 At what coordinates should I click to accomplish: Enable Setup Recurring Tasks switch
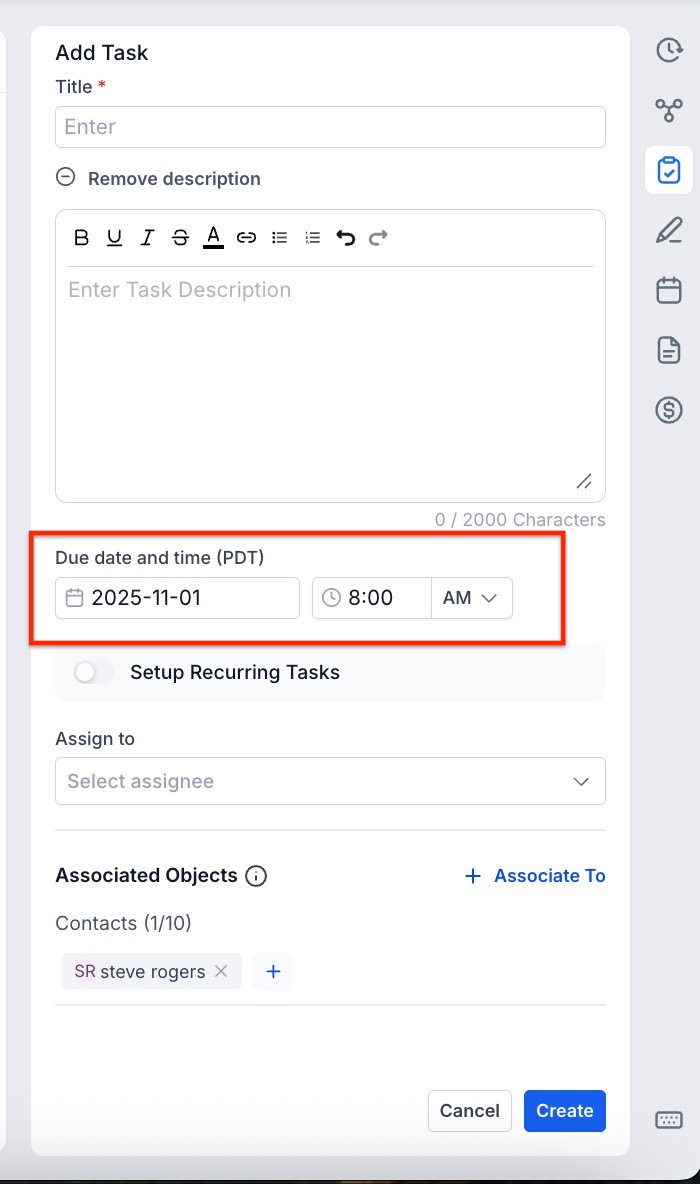[94, 673]
